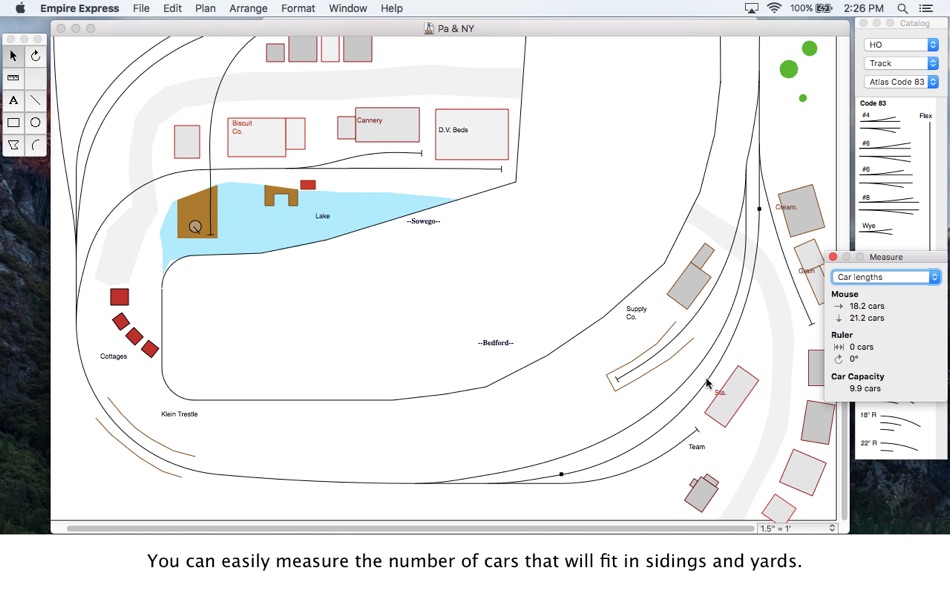The width and height of the screenshot is (950, 594).
Task: Click the Lake label on the plan
Action: tap(322, 216)
